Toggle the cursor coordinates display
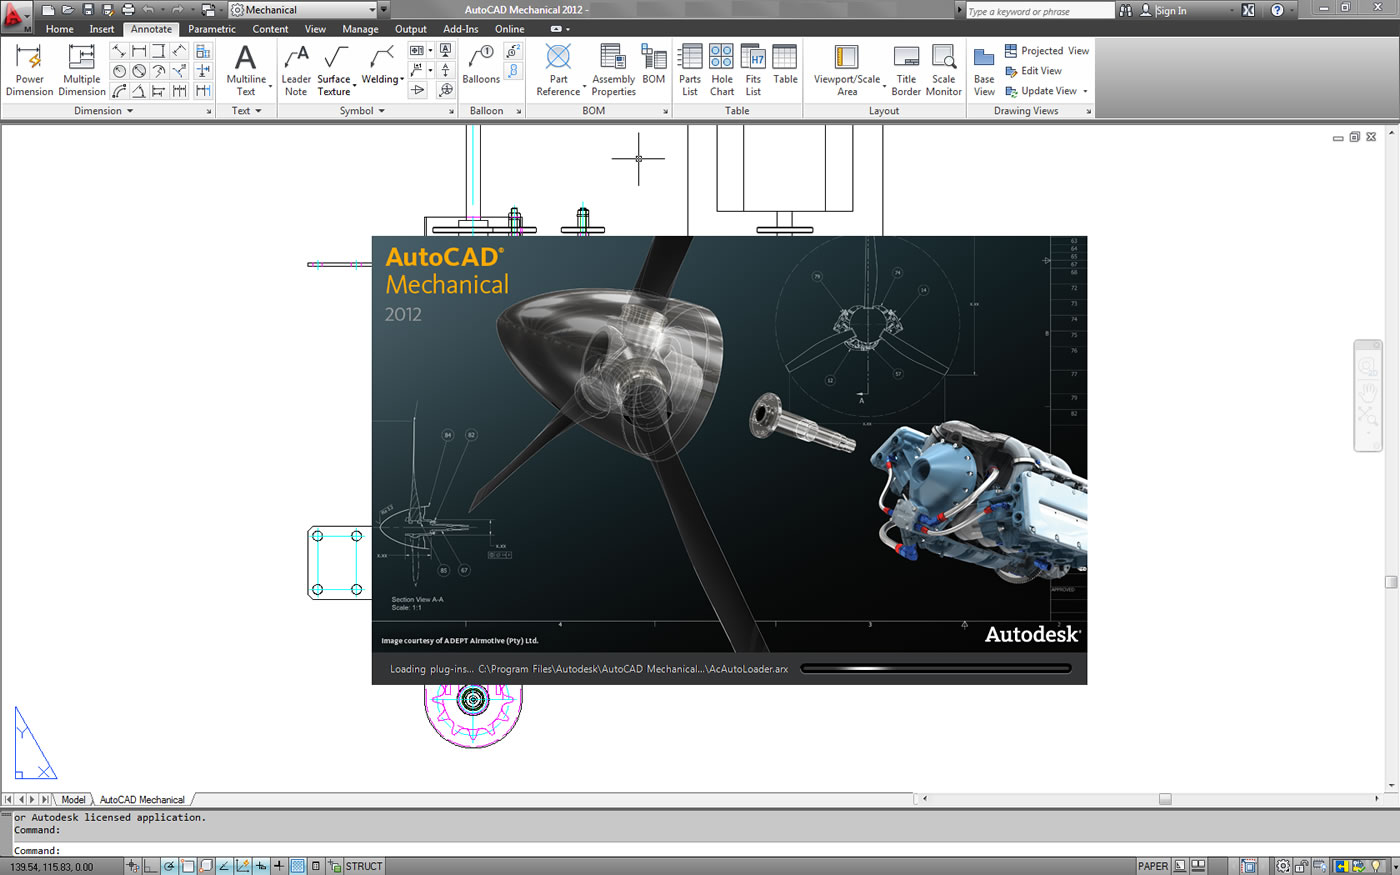This screenshot has width=1400, height=875. (52, 867)
